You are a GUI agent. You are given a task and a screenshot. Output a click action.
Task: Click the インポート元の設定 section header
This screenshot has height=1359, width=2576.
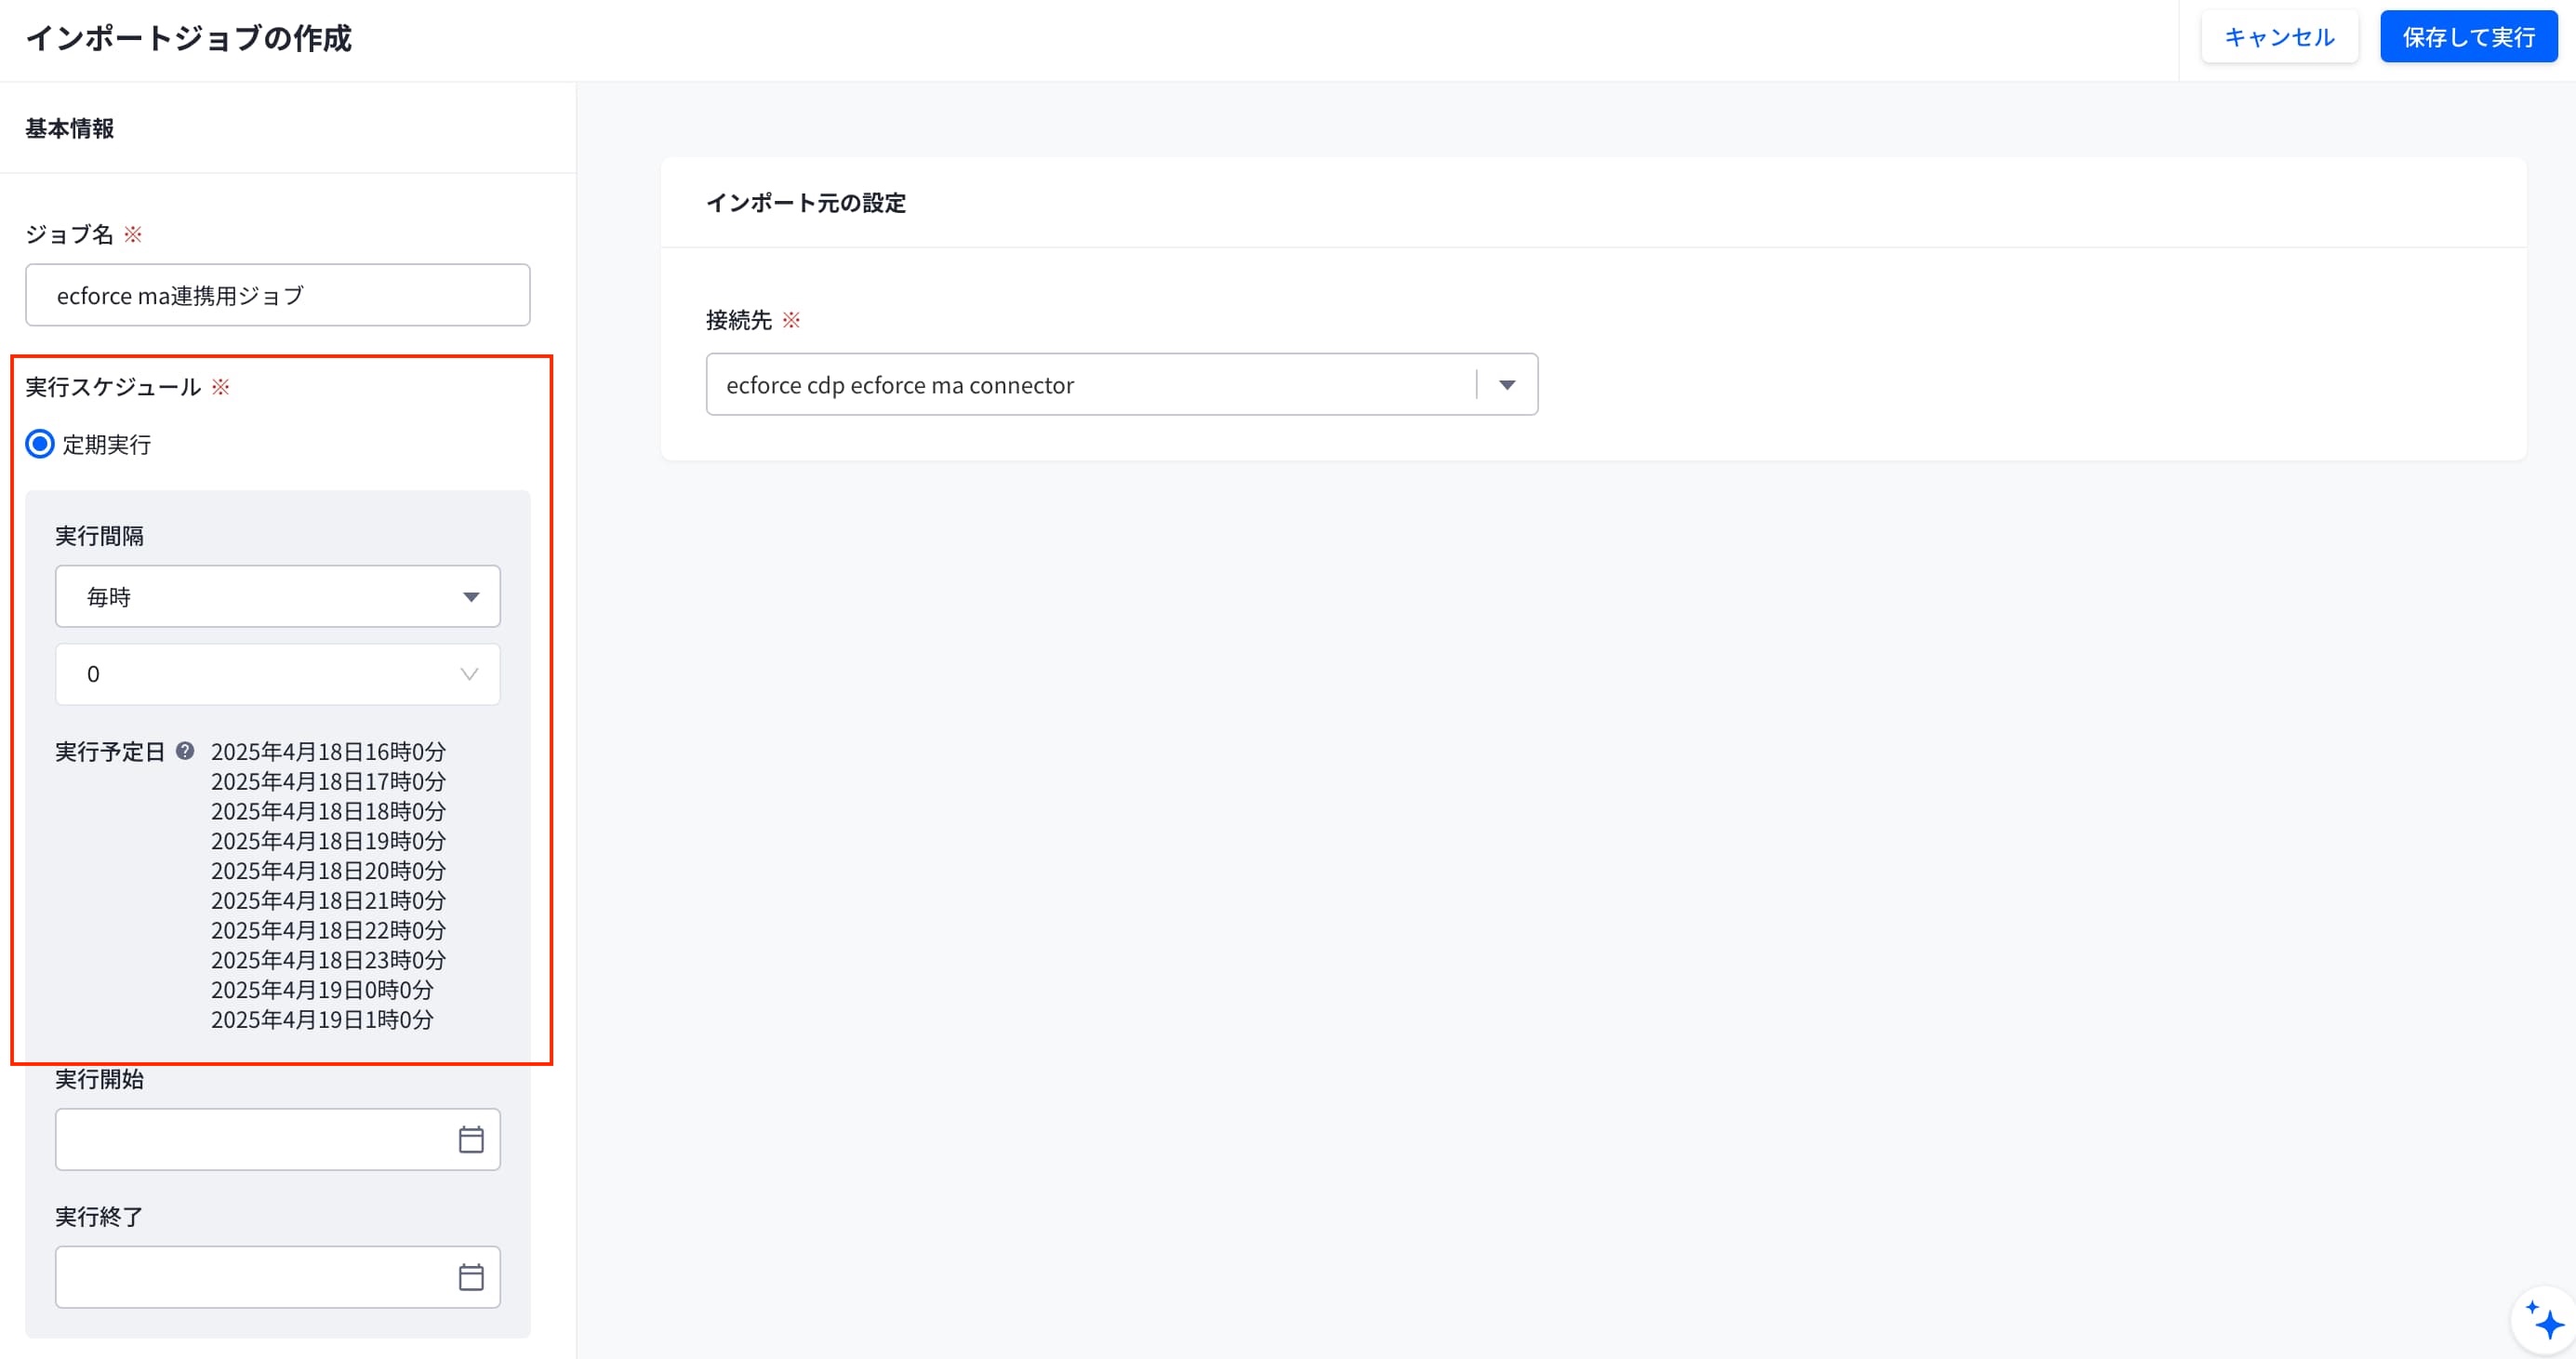tap(806, 202)
